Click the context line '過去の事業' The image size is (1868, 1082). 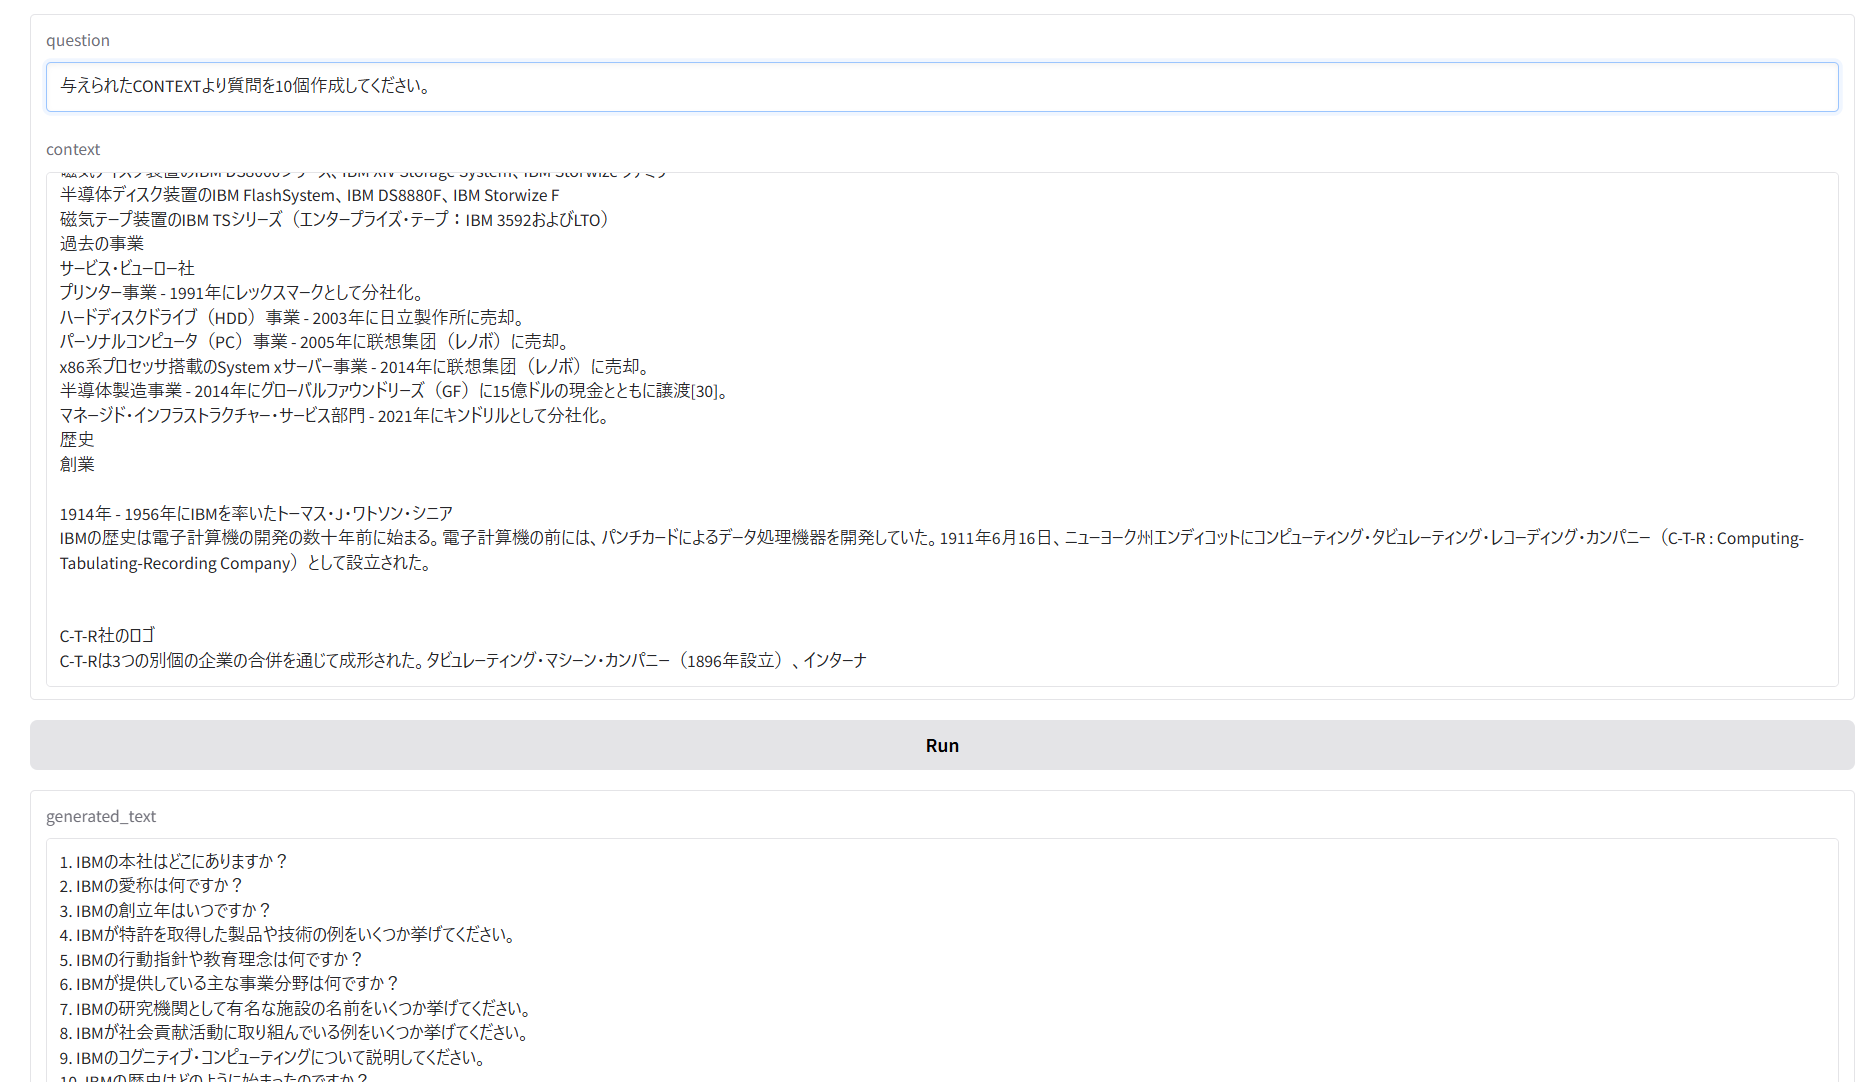coord(102,244)
